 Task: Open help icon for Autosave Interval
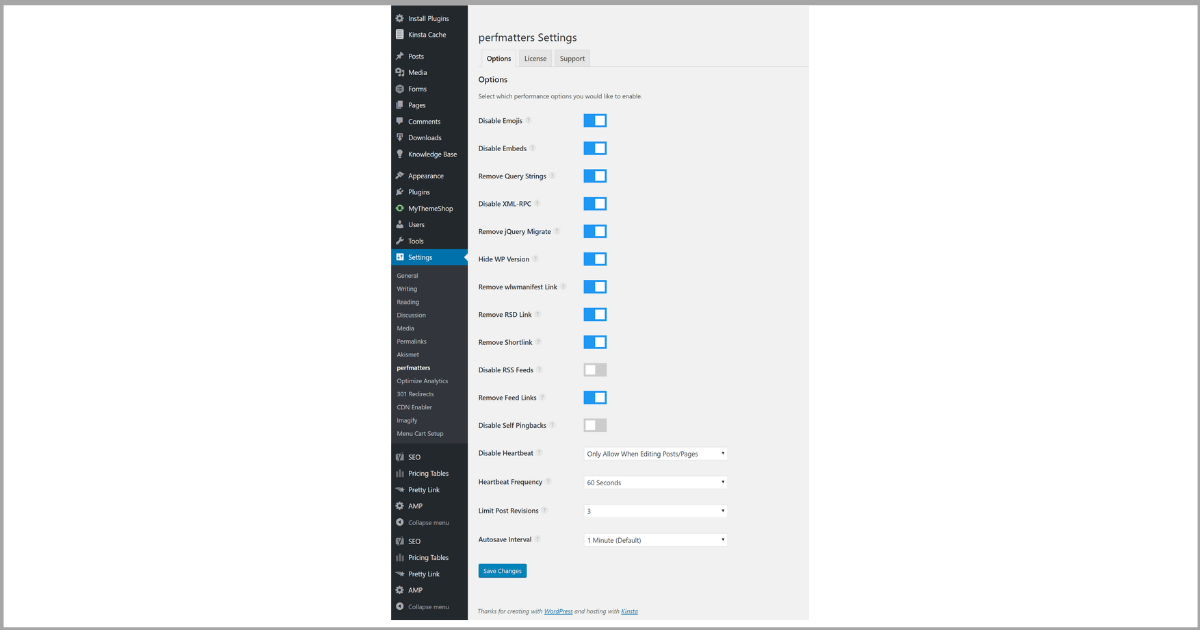coord(538,539)
